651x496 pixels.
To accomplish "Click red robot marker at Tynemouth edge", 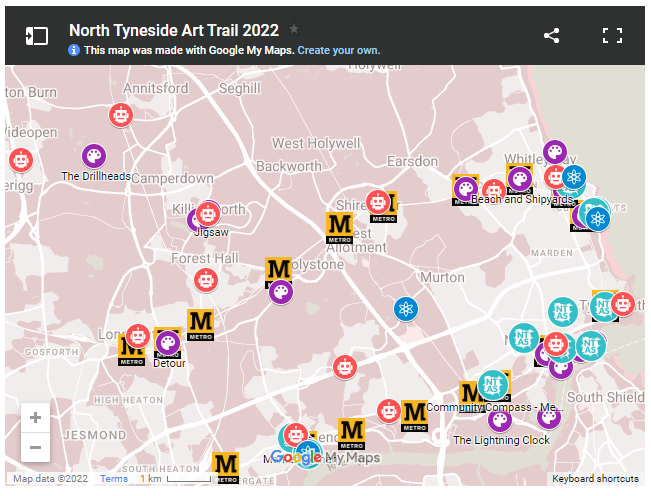I will pos(622,304).
